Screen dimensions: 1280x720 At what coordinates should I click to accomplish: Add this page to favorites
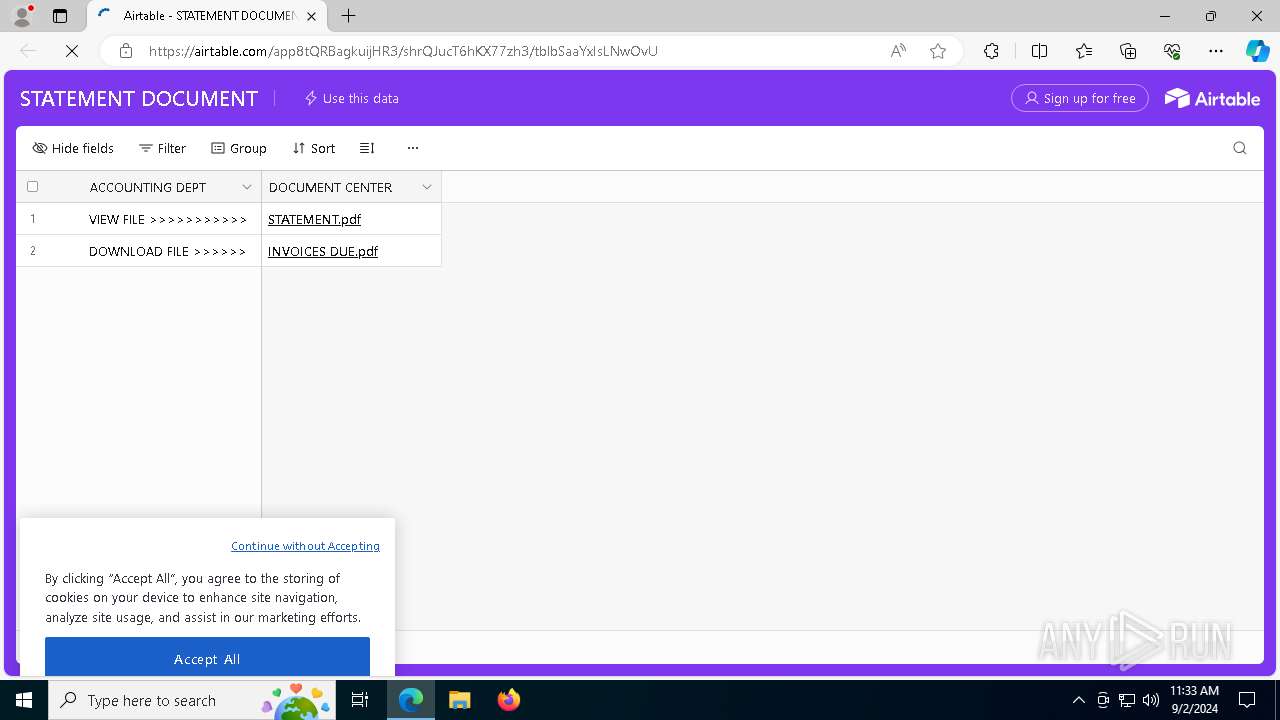[938, 51]
